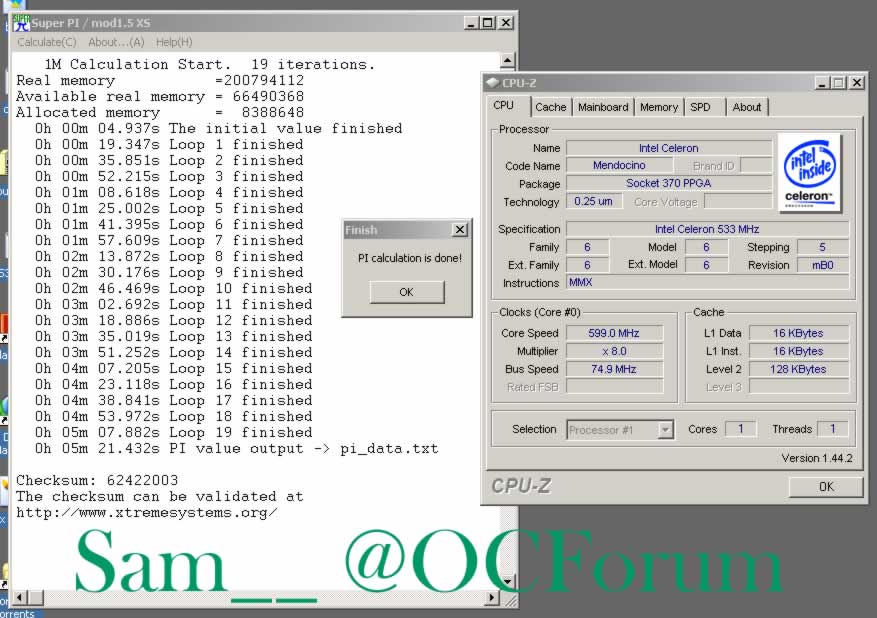Click the L1 Inst. value 16 KBytes
The height and width of the screenshot is (618, 877).
(798, 351)
